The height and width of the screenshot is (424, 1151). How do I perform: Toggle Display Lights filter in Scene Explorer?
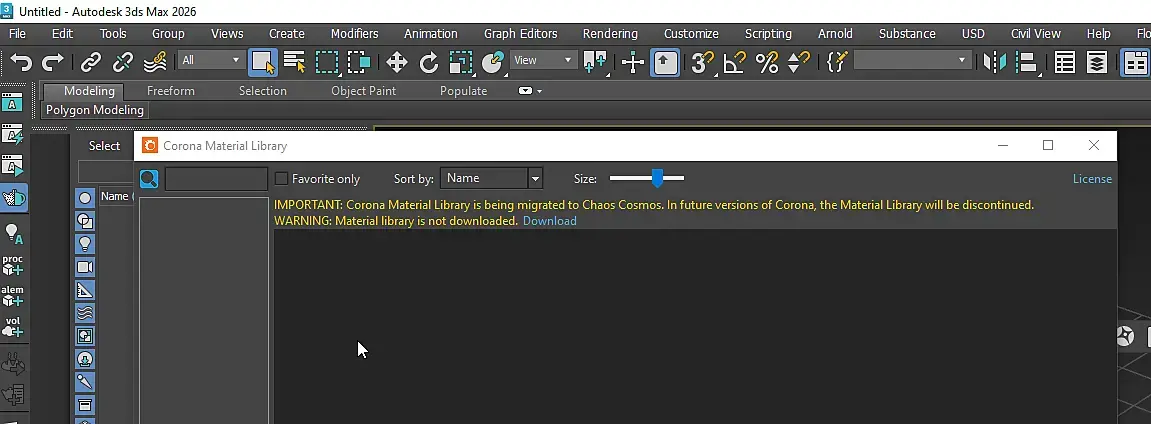point(85,244)
